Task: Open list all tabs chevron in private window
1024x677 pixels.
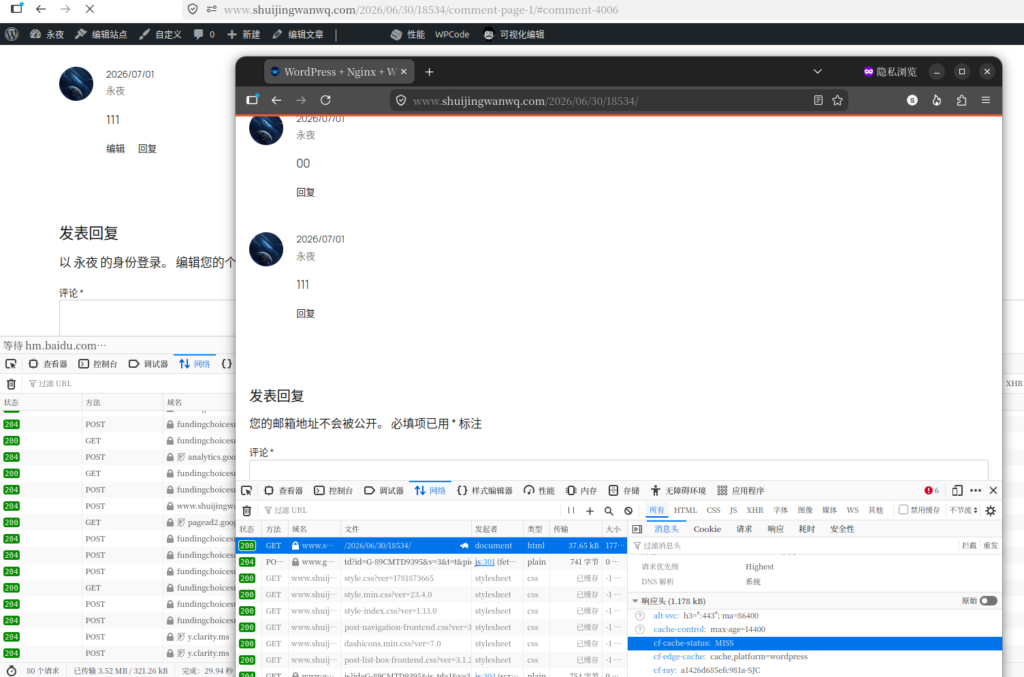Action: [x=817, y=72]
